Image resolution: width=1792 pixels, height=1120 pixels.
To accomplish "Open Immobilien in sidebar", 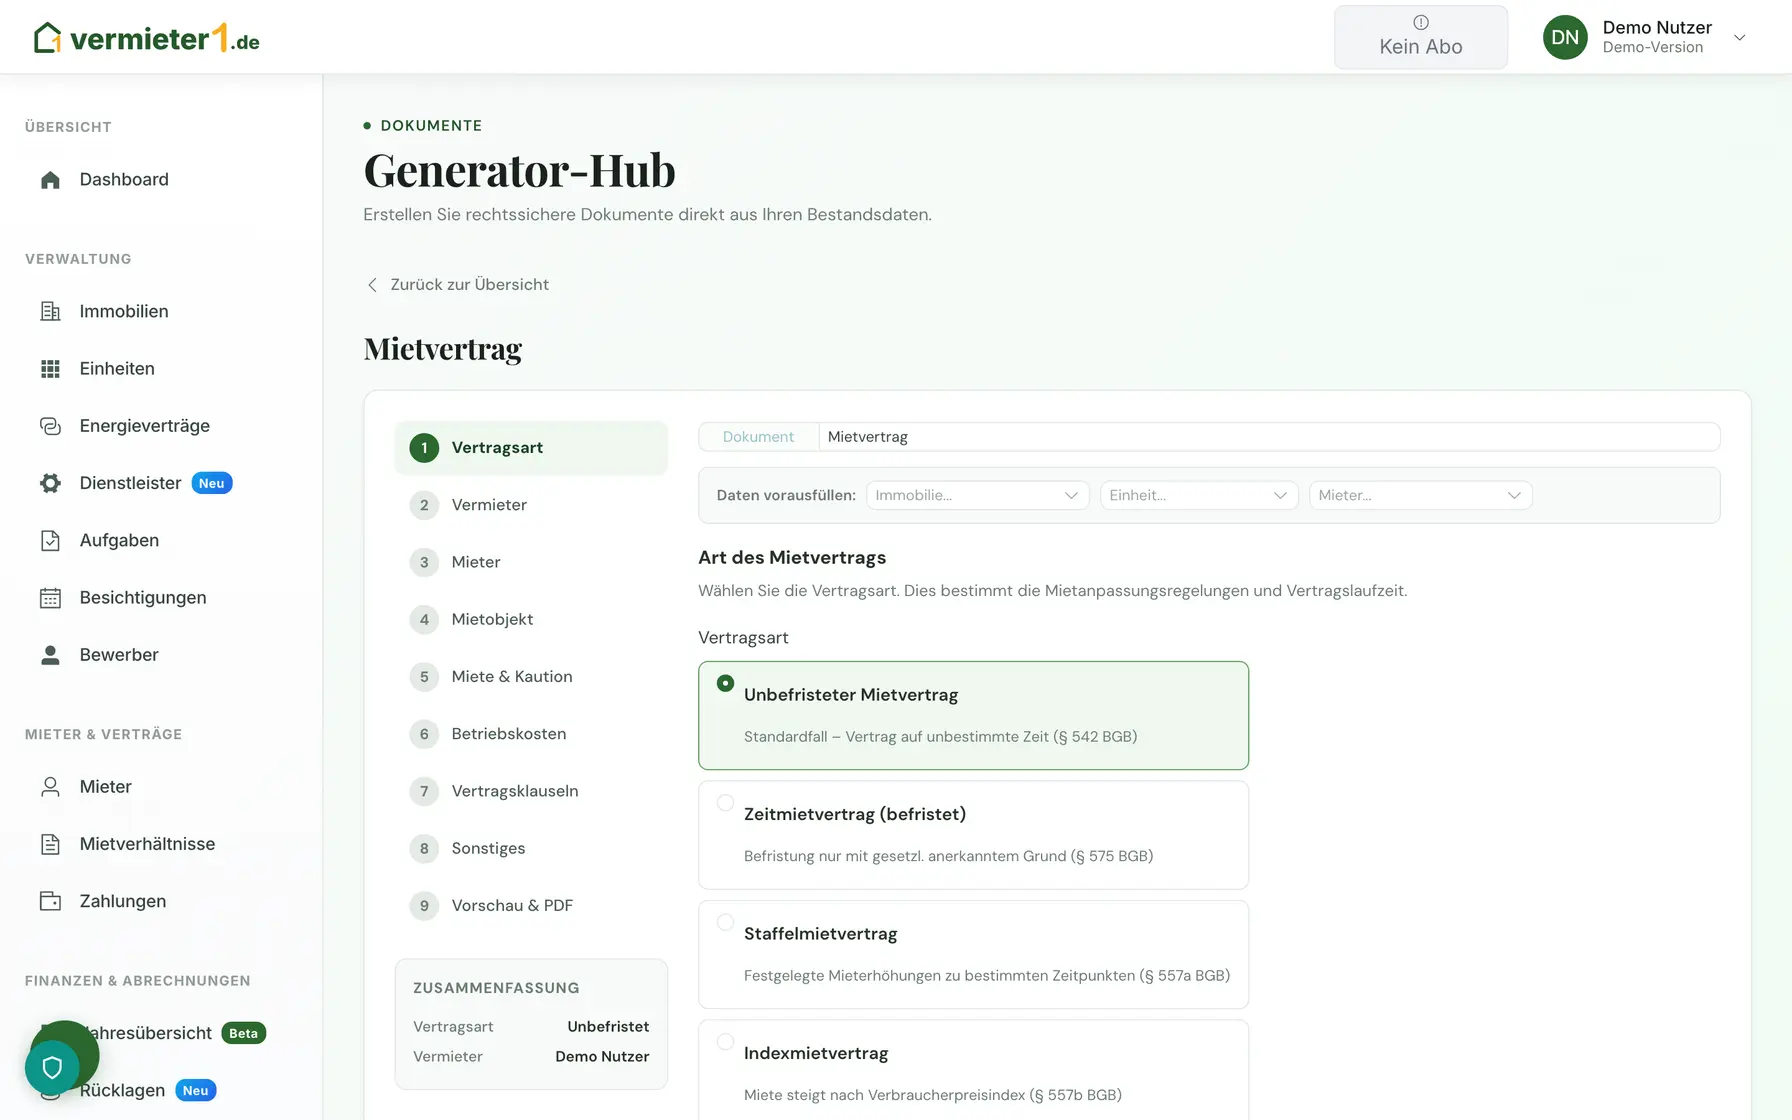I will click(124, 311).
